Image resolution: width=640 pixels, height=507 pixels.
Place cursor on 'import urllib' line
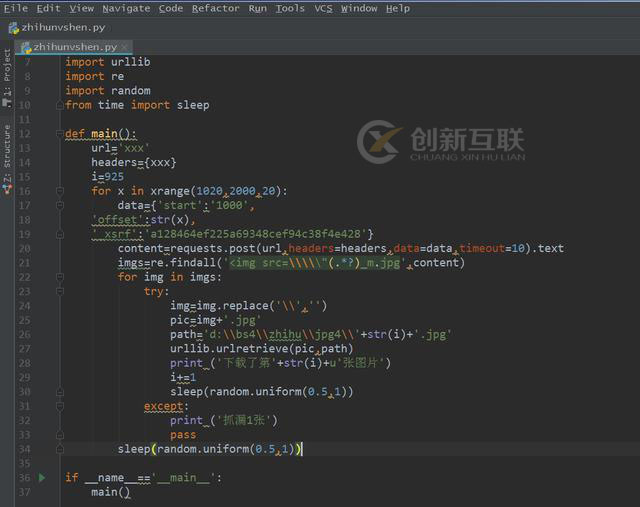[108, 62]
